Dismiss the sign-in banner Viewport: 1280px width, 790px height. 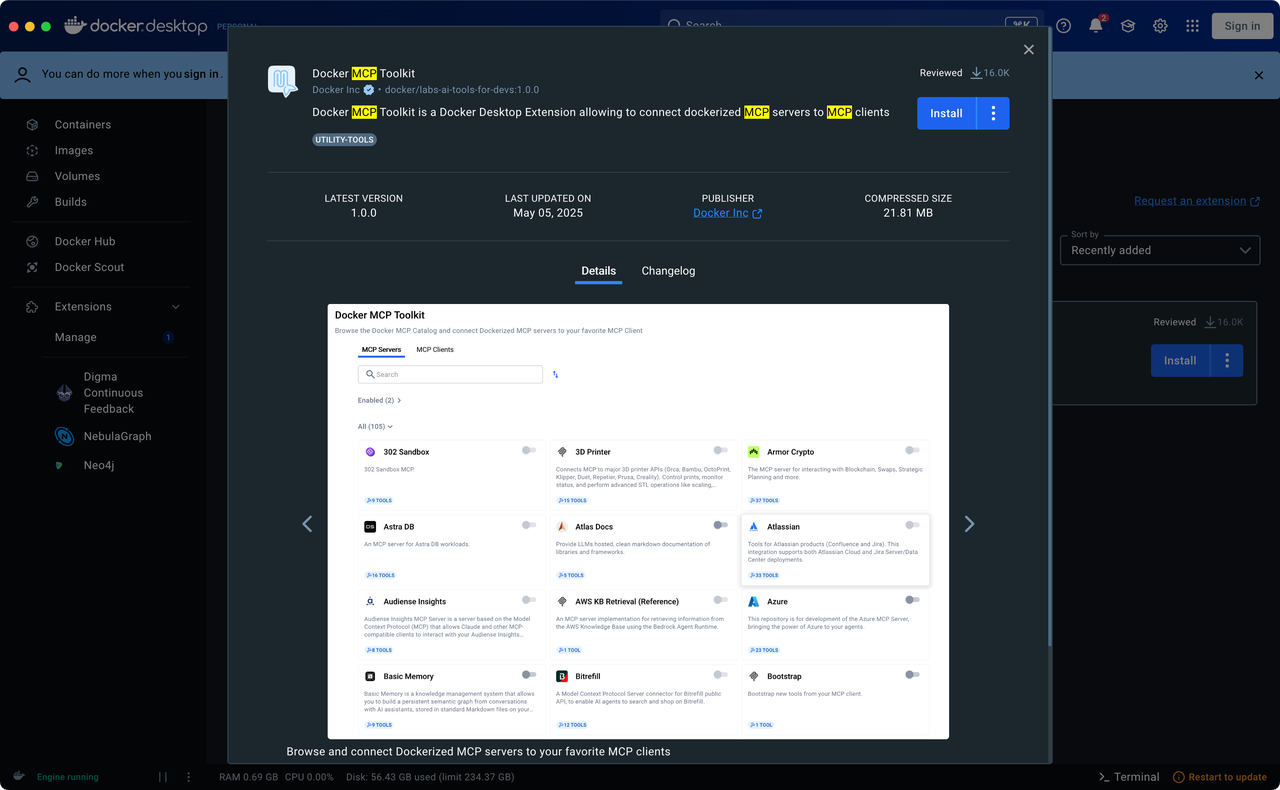pos(1259,75)
